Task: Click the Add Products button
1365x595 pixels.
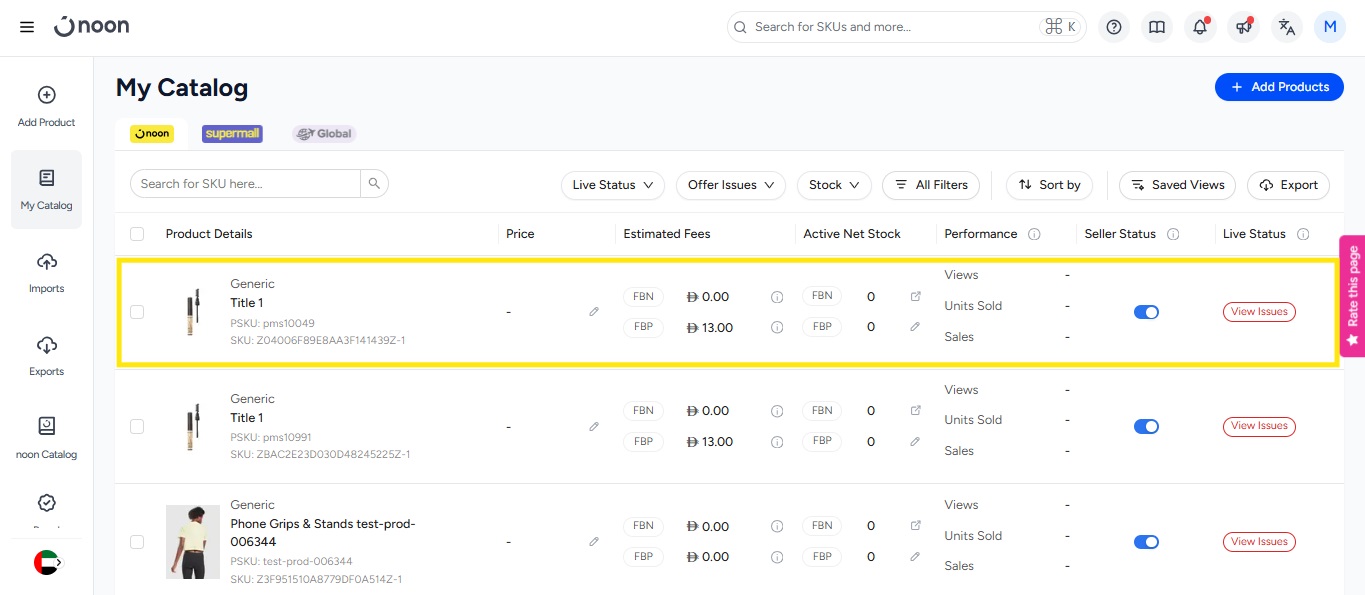Action: 1279,87
